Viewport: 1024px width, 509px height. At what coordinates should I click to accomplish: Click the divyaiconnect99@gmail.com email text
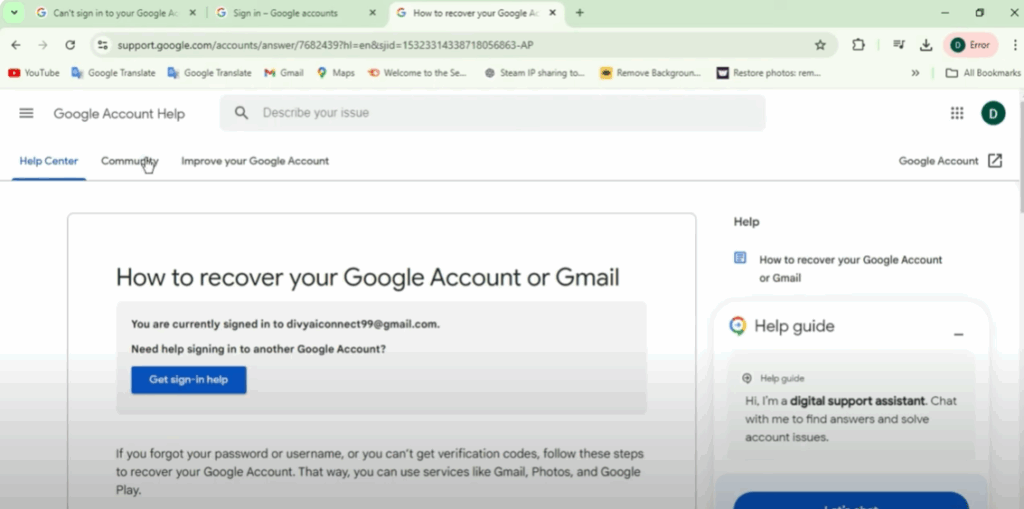click(x=362, y=324)
